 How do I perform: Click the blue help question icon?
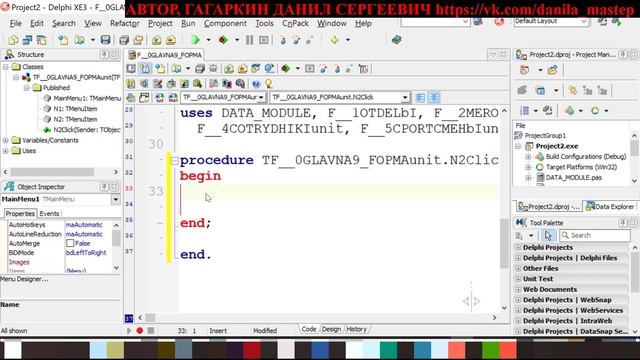(256, 84)
